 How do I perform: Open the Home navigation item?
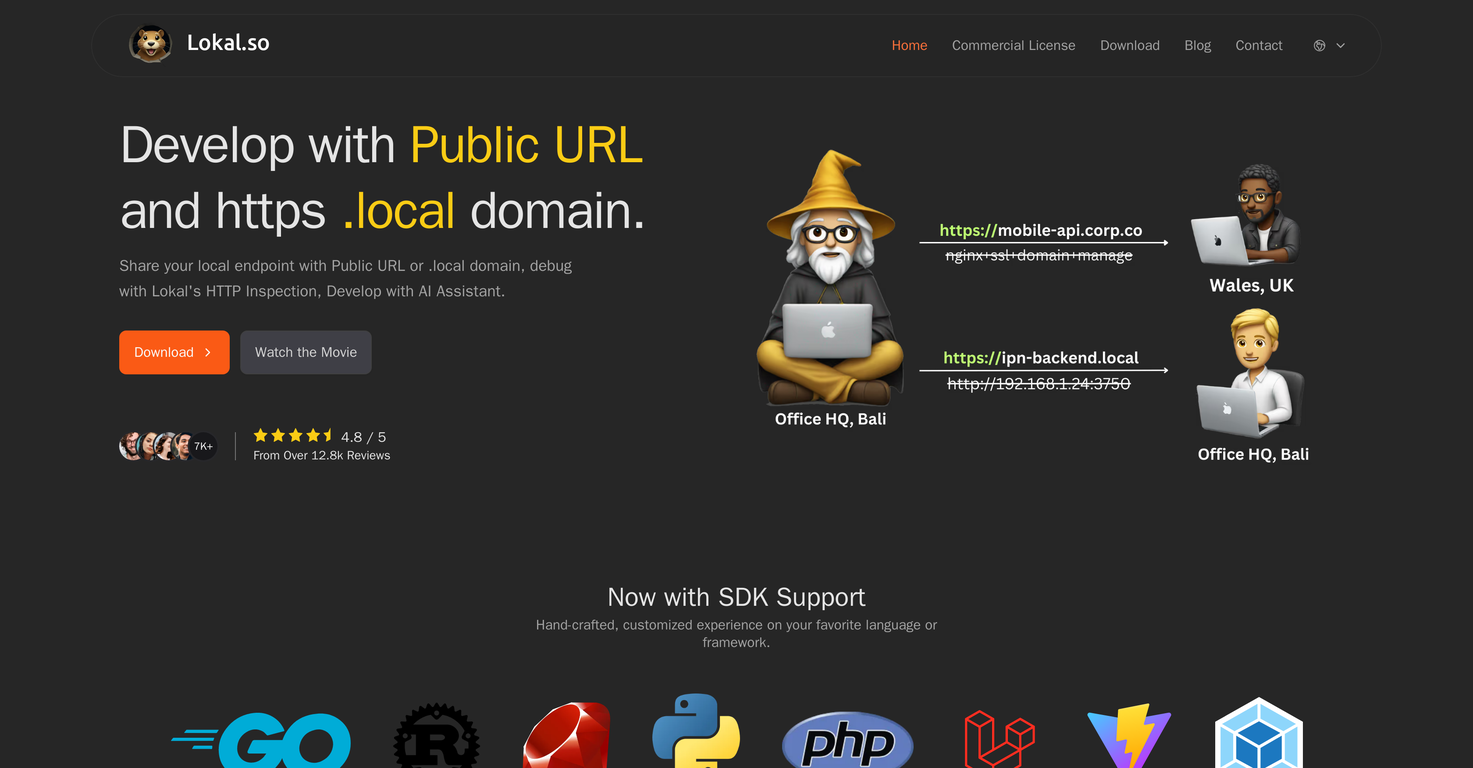[909, 45]
